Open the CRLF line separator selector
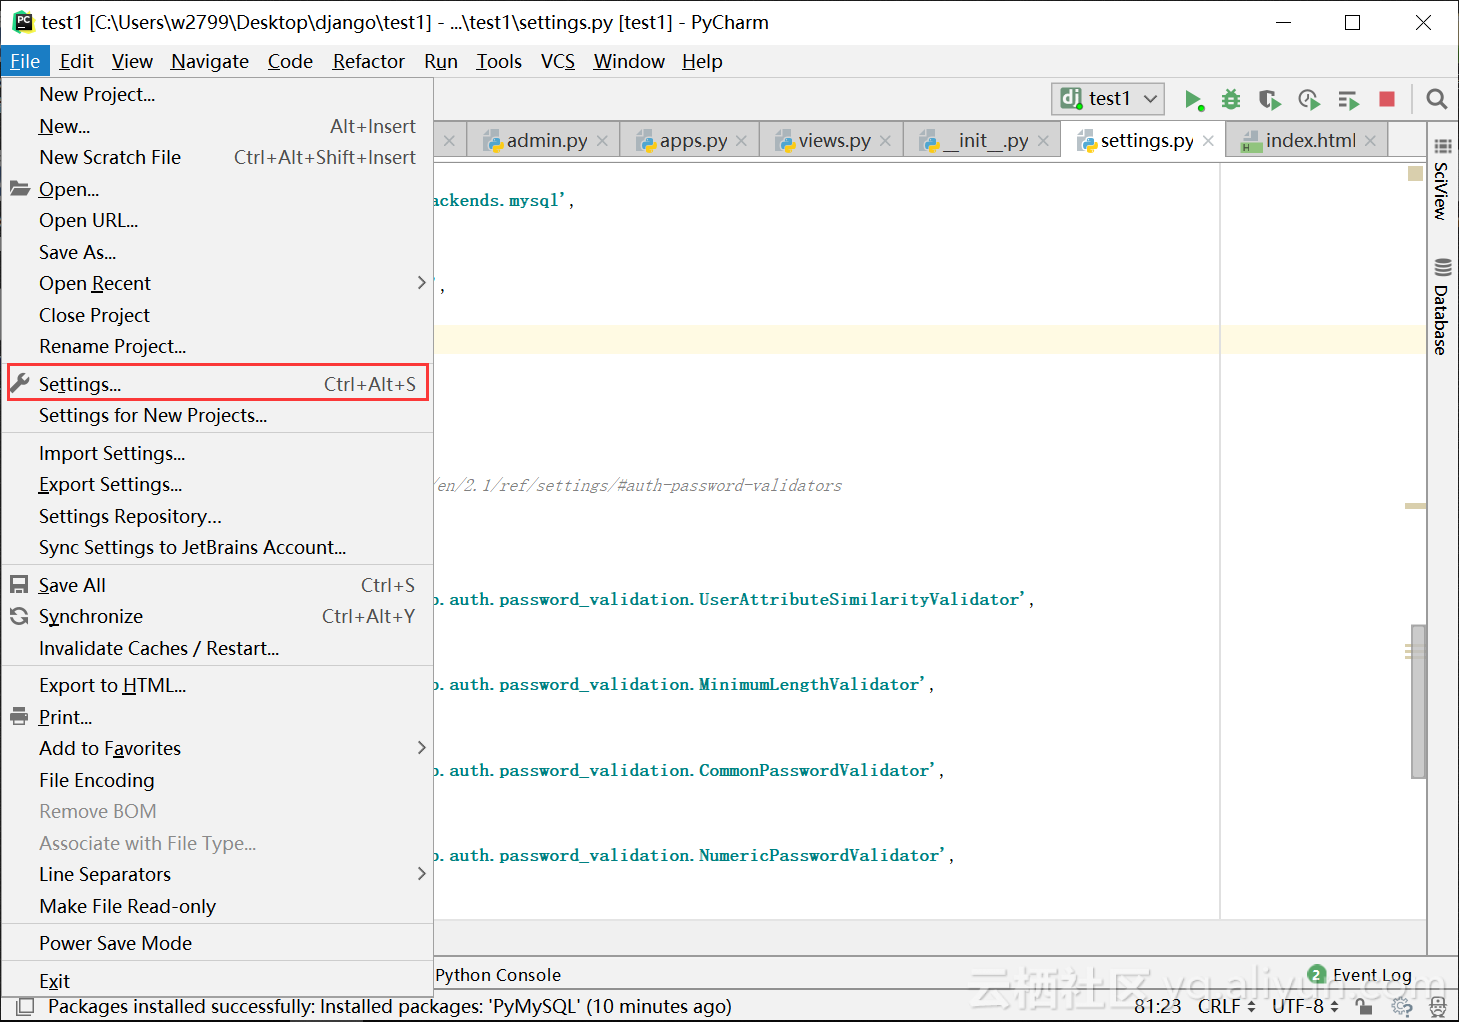1459x1022 pixels. (1226, 1006)
